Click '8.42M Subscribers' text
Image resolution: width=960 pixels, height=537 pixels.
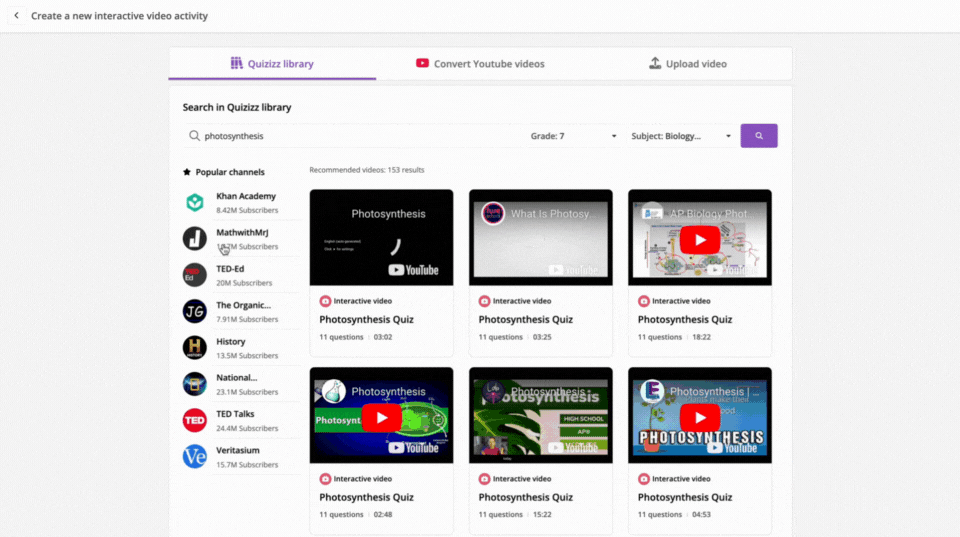coord(247,210)
